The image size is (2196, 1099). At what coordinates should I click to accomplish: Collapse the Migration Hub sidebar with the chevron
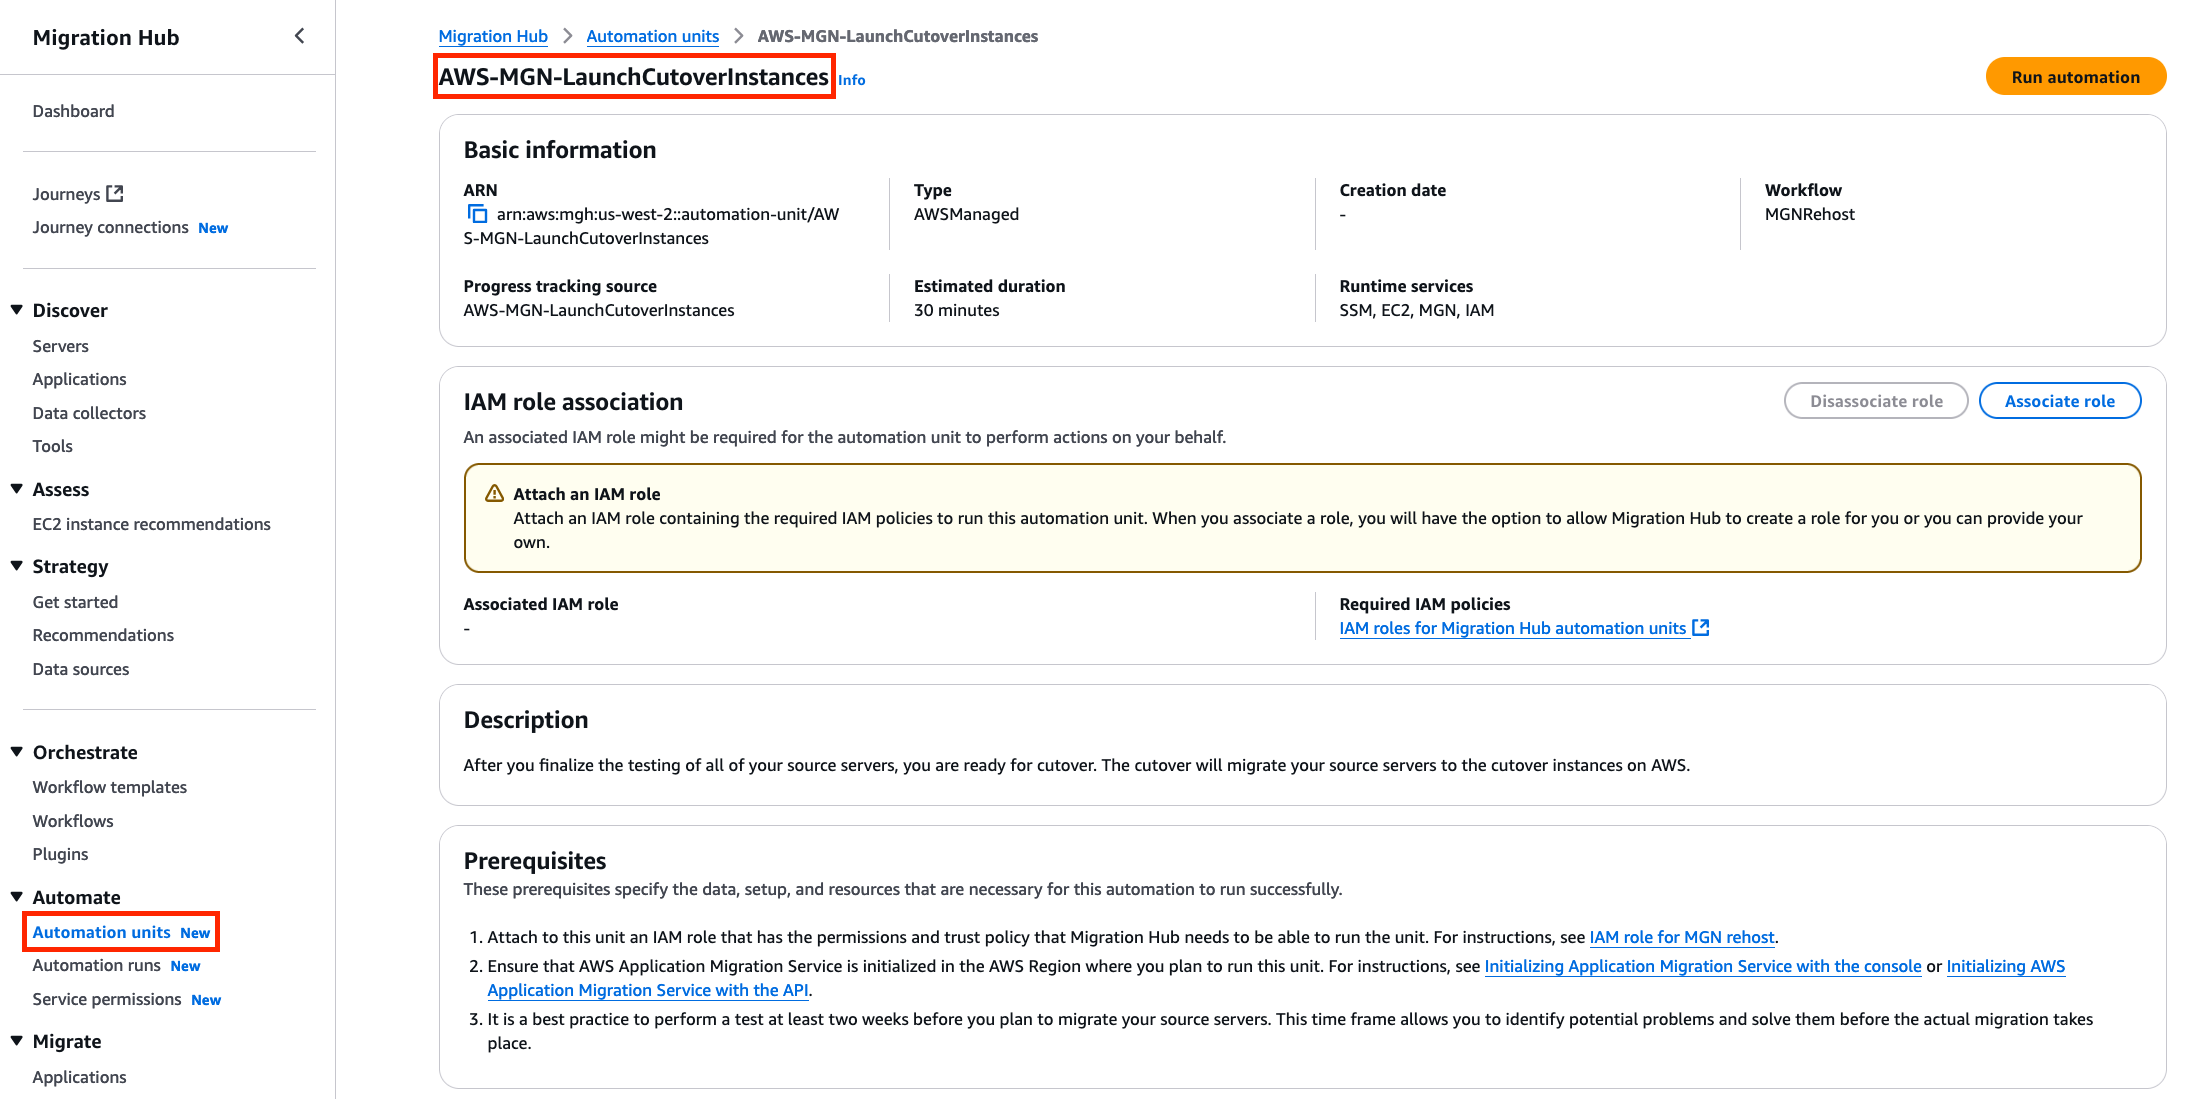pyautogui.click(x=299, y=35)
